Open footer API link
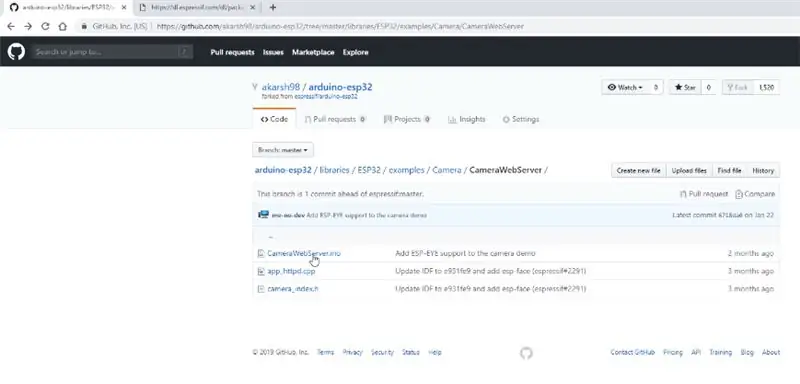This screenshot has height=384, width=800. click(696, 352)
